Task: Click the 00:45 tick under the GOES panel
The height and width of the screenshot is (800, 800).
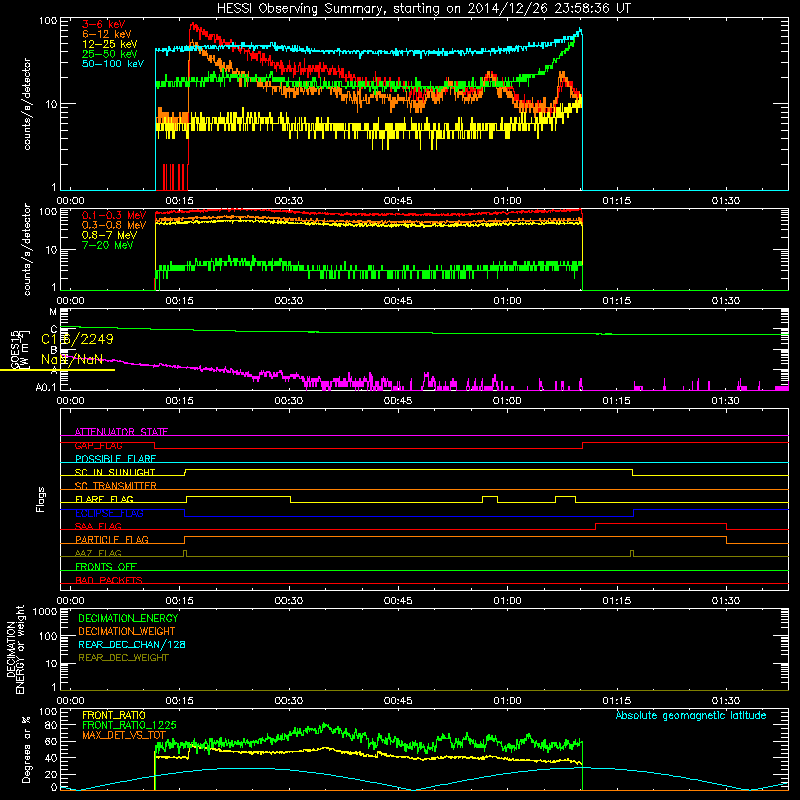Action: point(398,401)
